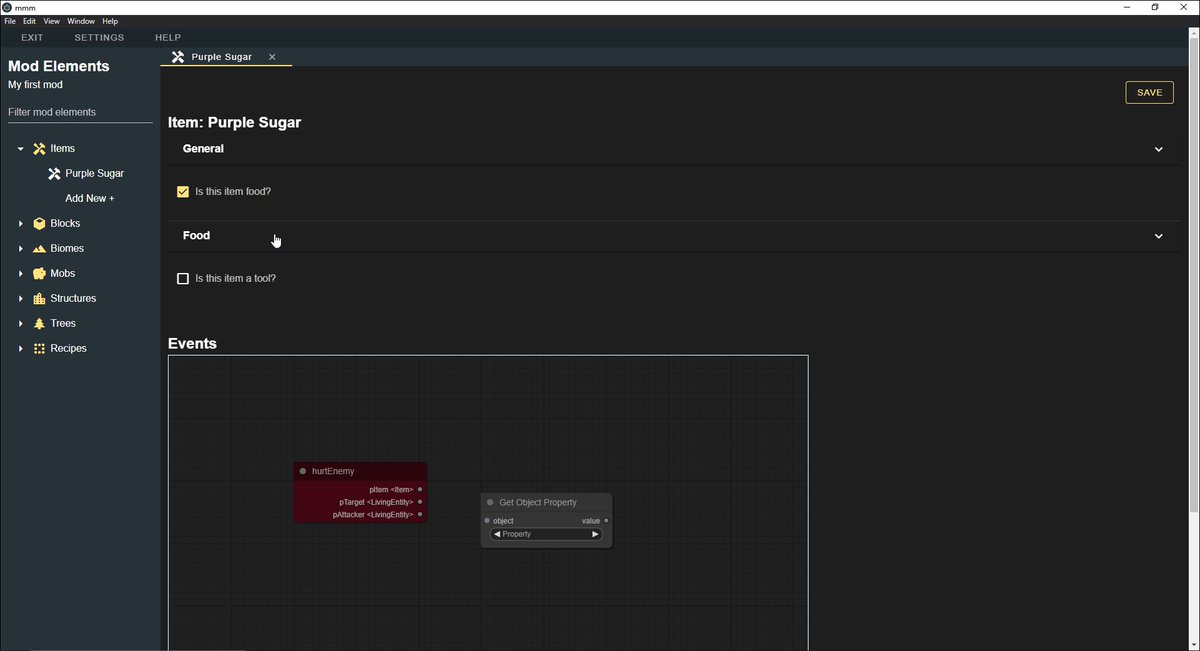Toggle the 'Is this item food?' checkbox

tap(183, 192)
